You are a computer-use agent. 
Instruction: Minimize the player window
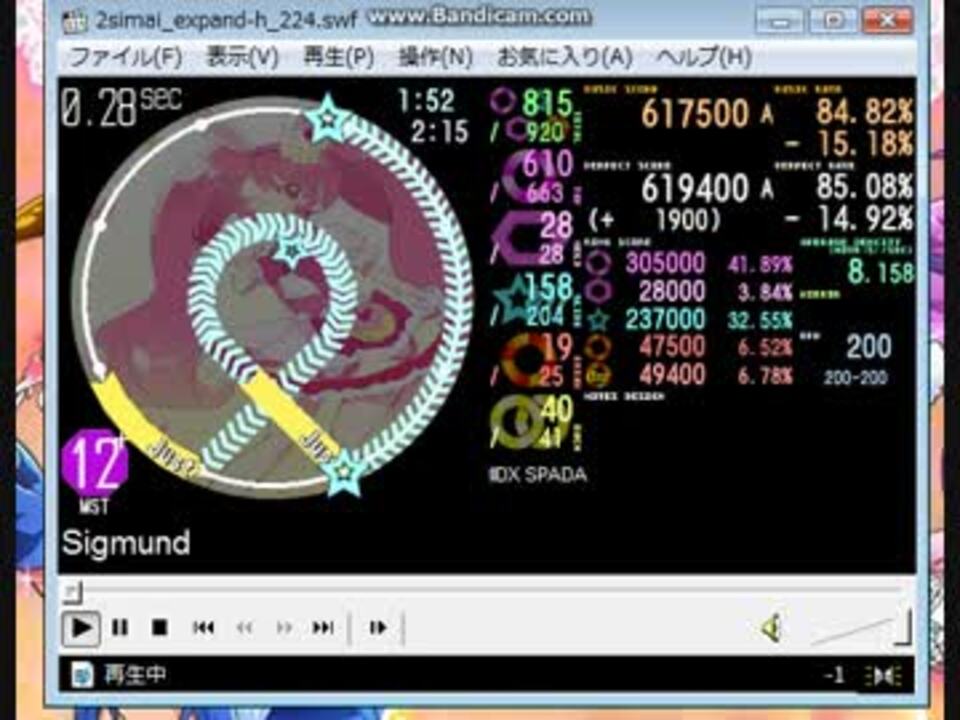781,21
